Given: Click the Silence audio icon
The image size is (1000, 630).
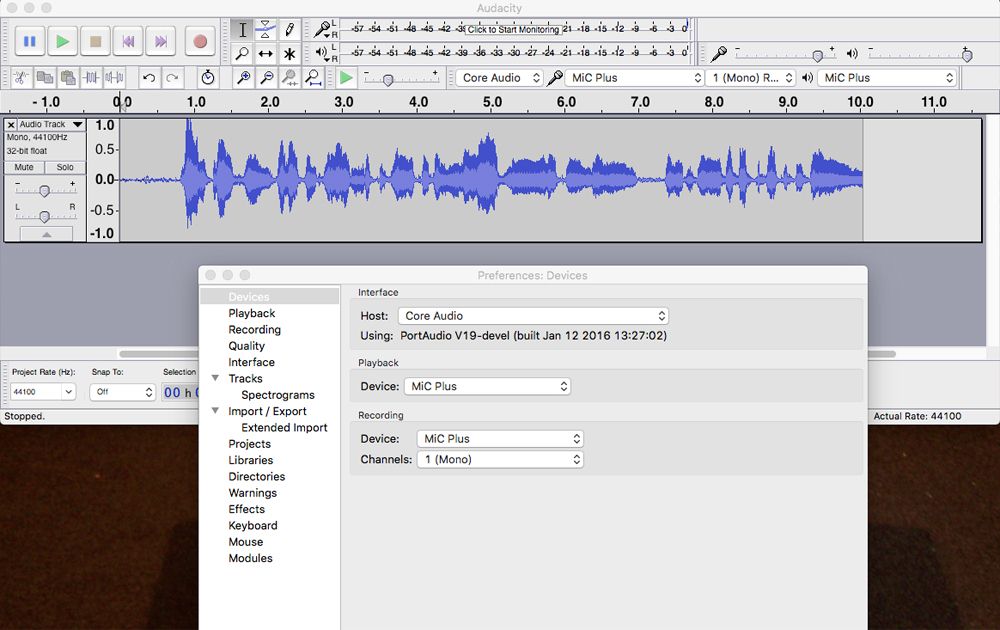Looking at the screenshot, I should (114, 78).
